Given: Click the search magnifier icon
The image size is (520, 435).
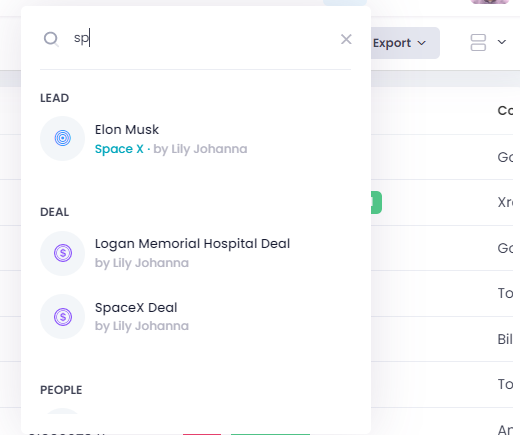Looking at the screenshot, I should (x=51, y=39).
